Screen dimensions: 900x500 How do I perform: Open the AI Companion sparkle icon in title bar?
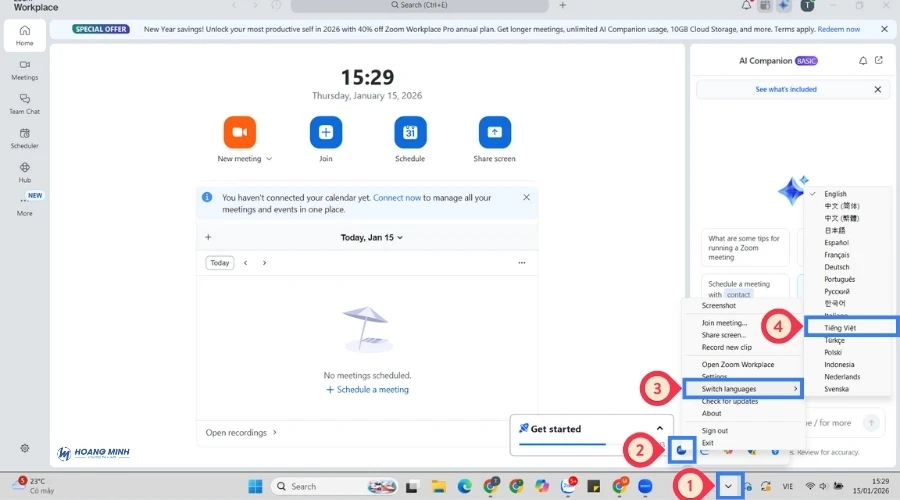[783, 5]
